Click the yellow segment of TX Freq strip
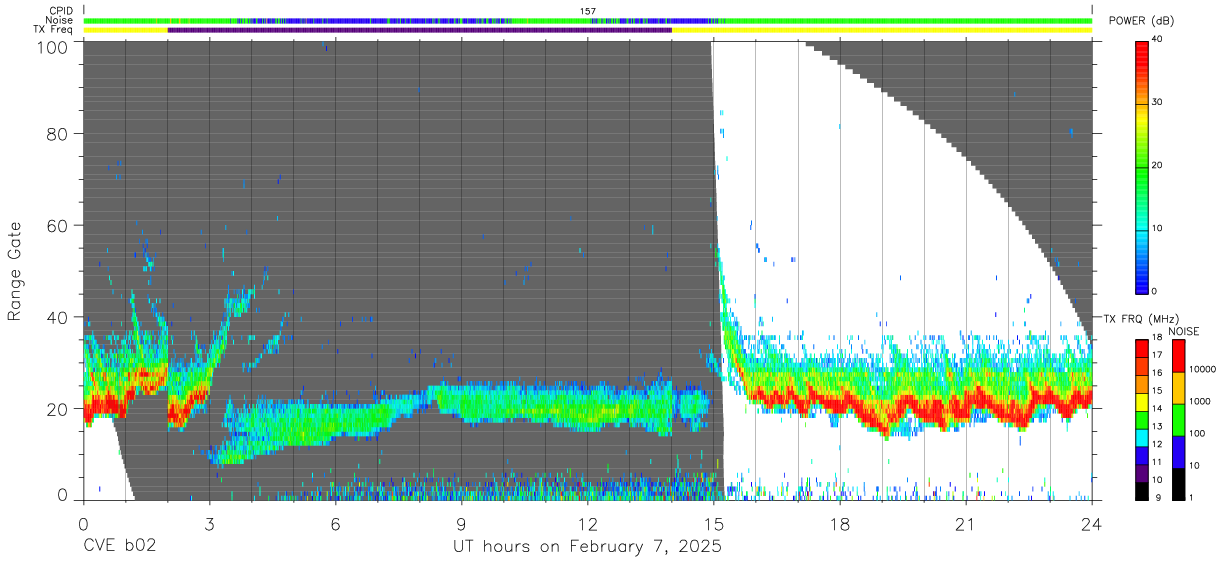The width and height of the screenshot is (1228, 567). tap(881, 30)
